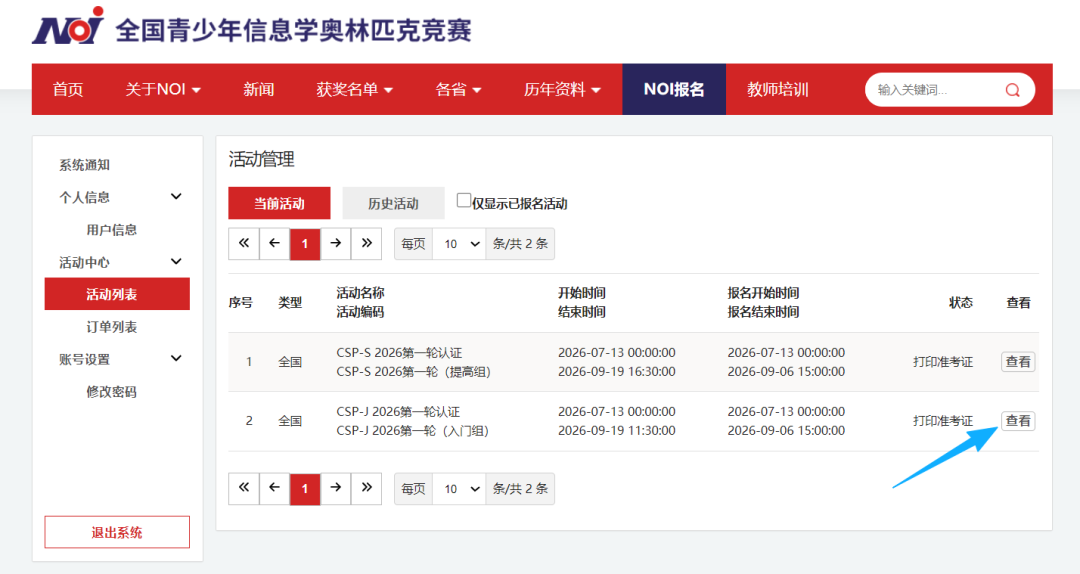Open 关于NOI dropdown menu

(x=163, y=90)
